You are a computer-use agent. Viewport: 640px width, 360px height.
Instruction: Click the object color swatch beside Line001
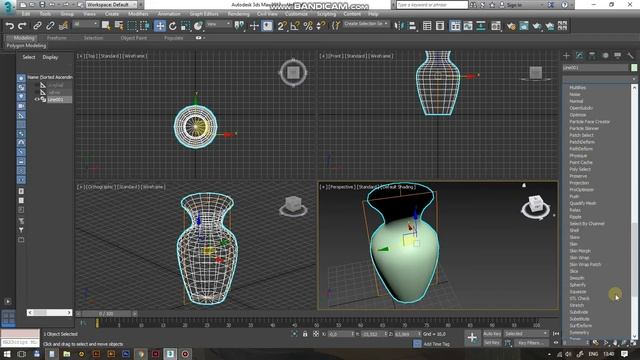coord(634,68)
